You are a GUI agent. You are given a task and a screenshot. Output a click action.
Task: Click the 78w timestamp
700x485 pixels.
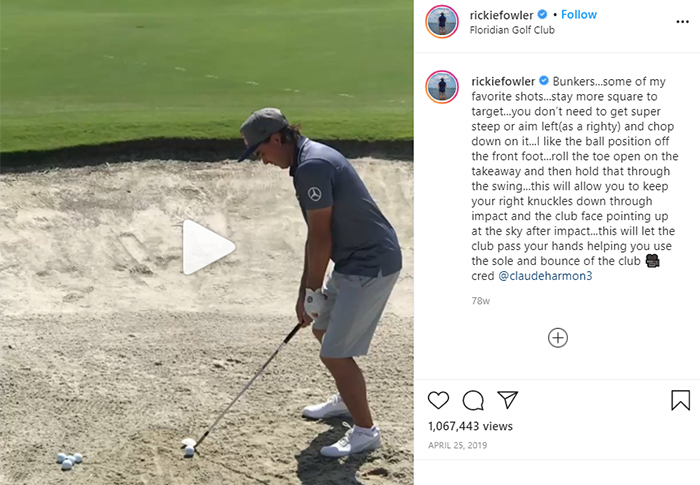[x=480, y=301]
